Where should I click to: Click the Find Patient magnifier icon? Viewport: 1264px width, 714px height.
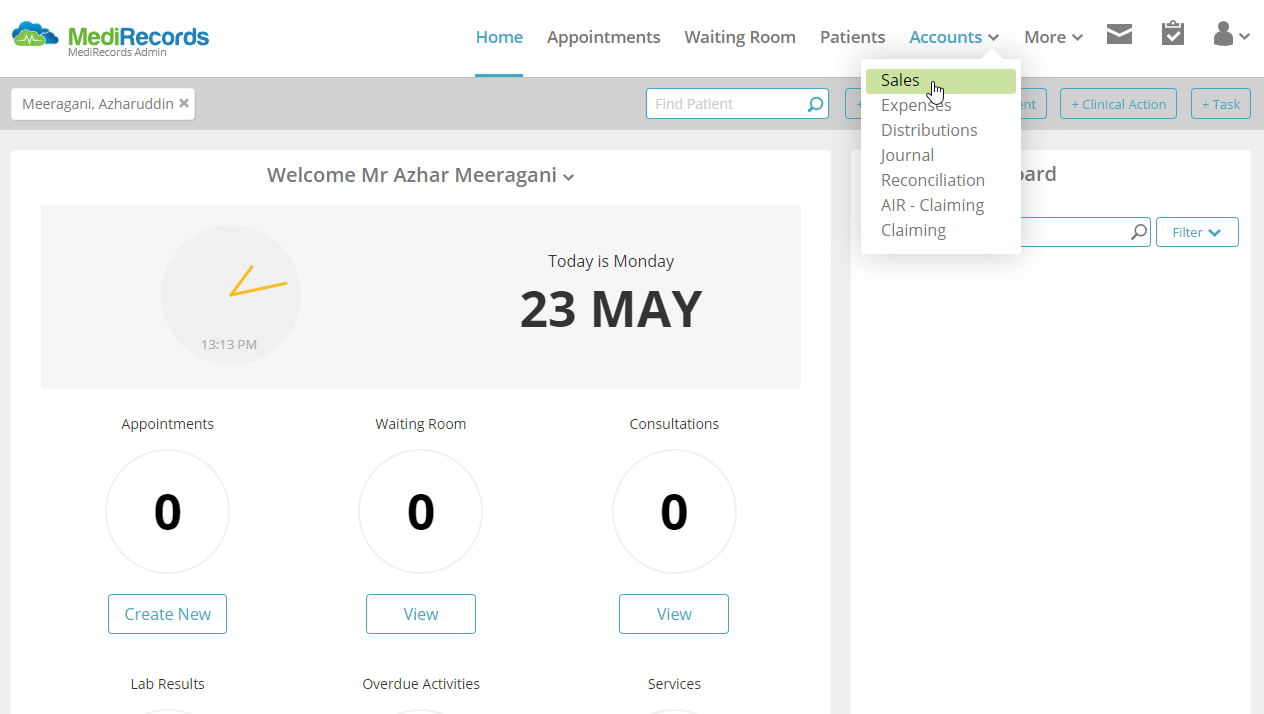[815, 104]
